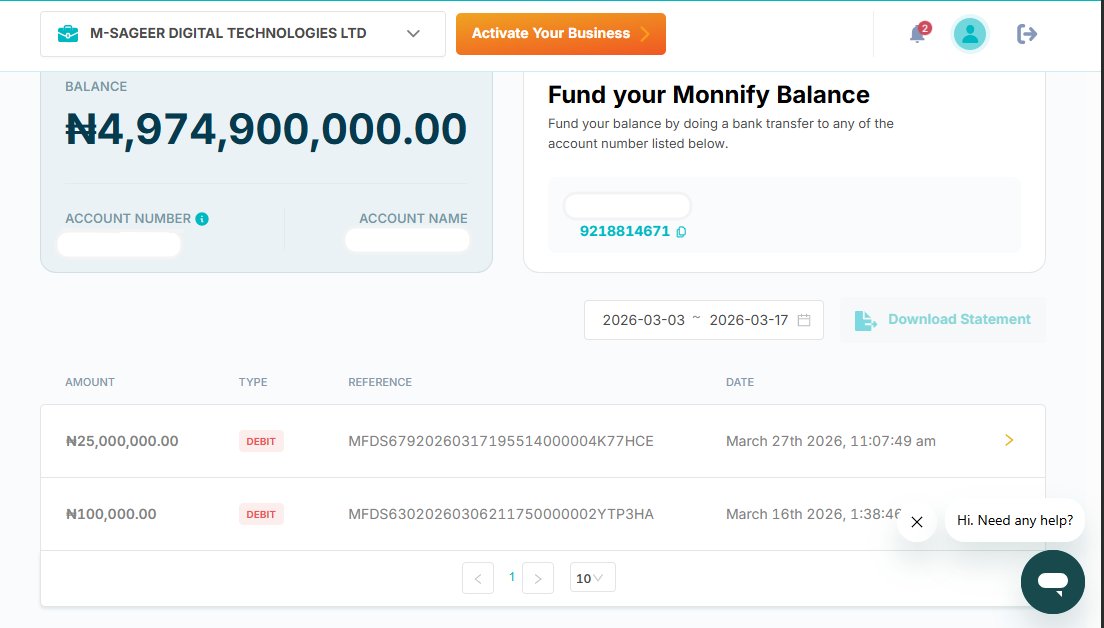Click DEBIT badge in ₦25,000,000.00 row
Image resolution: width=1104 pixels, height=628 pixels.
pyautogui.click(x=261, y=441)
